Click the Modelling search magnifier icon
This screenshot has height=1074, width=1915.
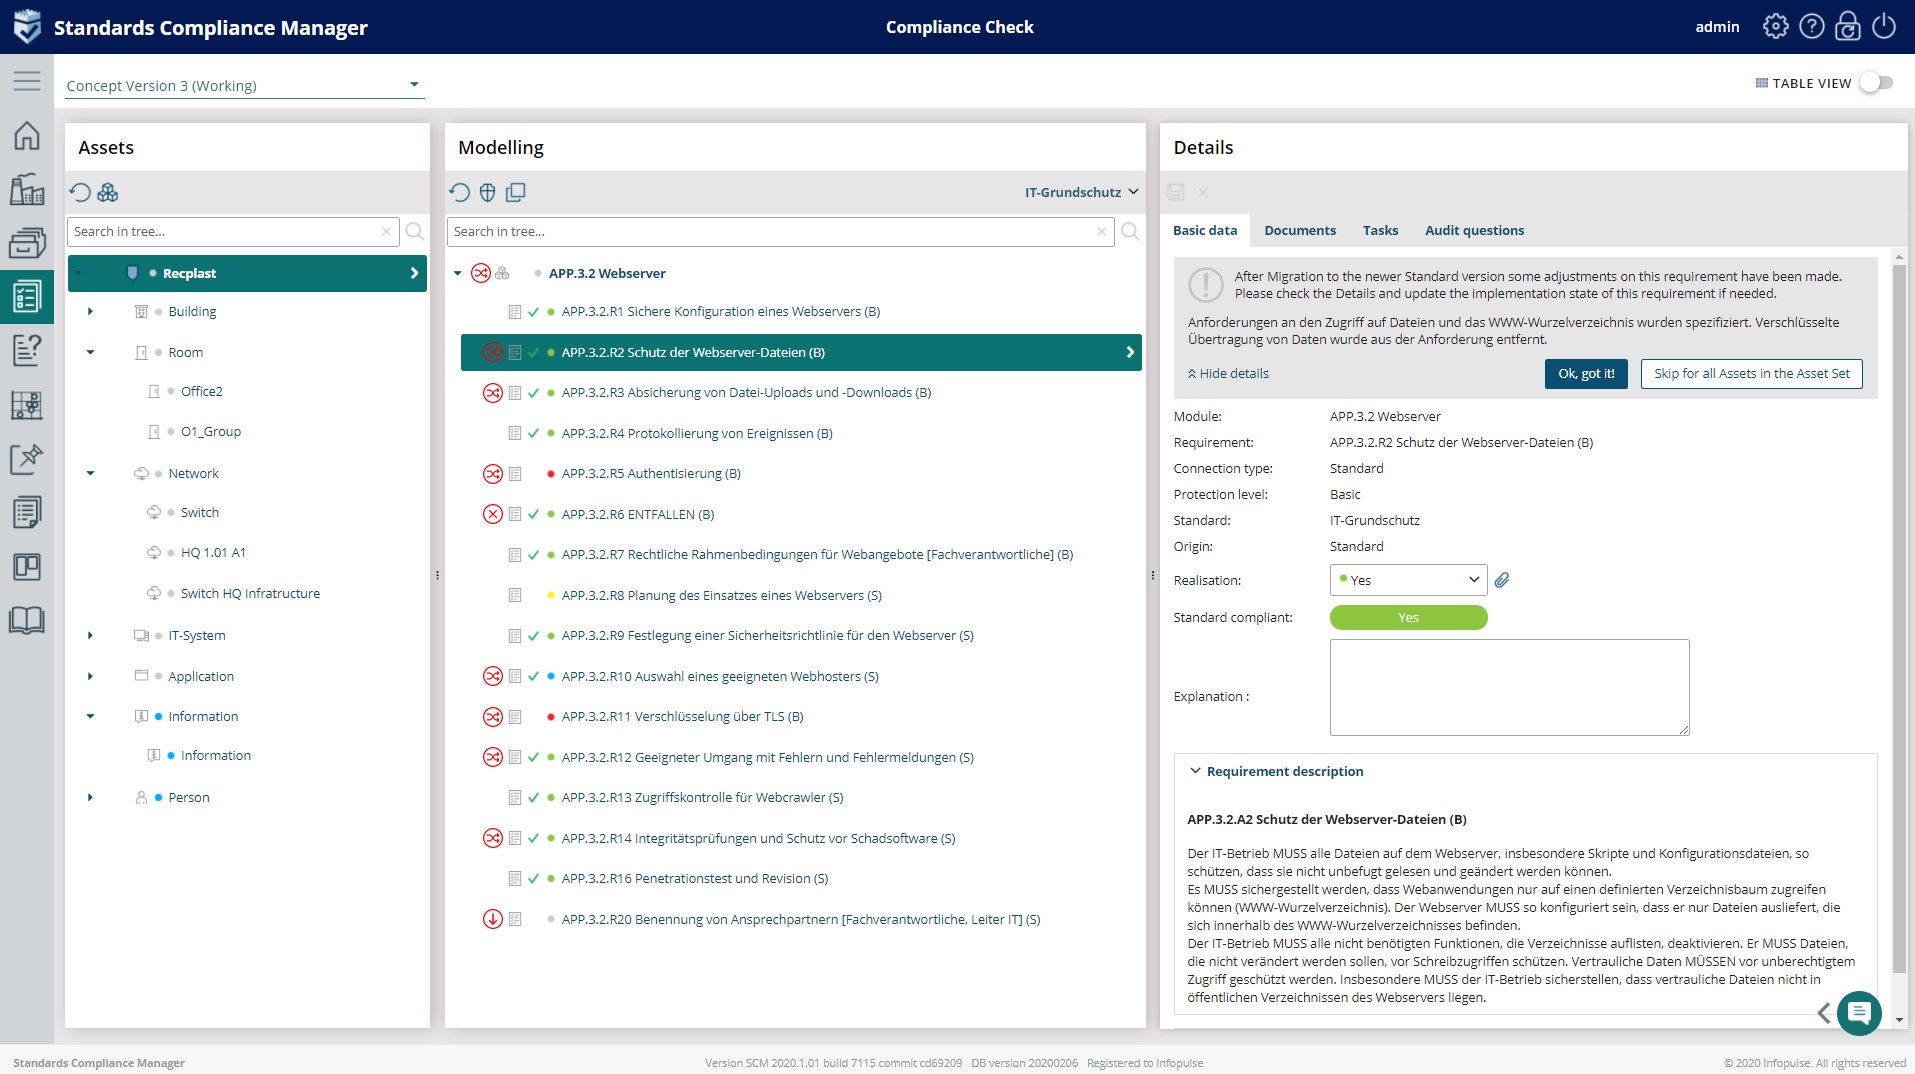1130,232
